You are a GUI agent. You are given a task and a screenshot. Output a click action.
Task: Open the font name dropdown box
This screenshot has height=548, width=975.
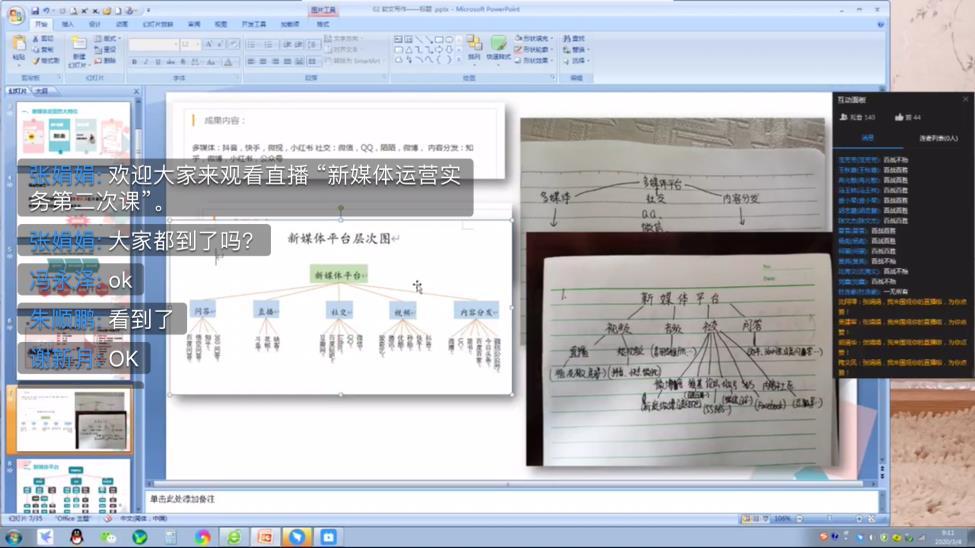tap(153, 45)
